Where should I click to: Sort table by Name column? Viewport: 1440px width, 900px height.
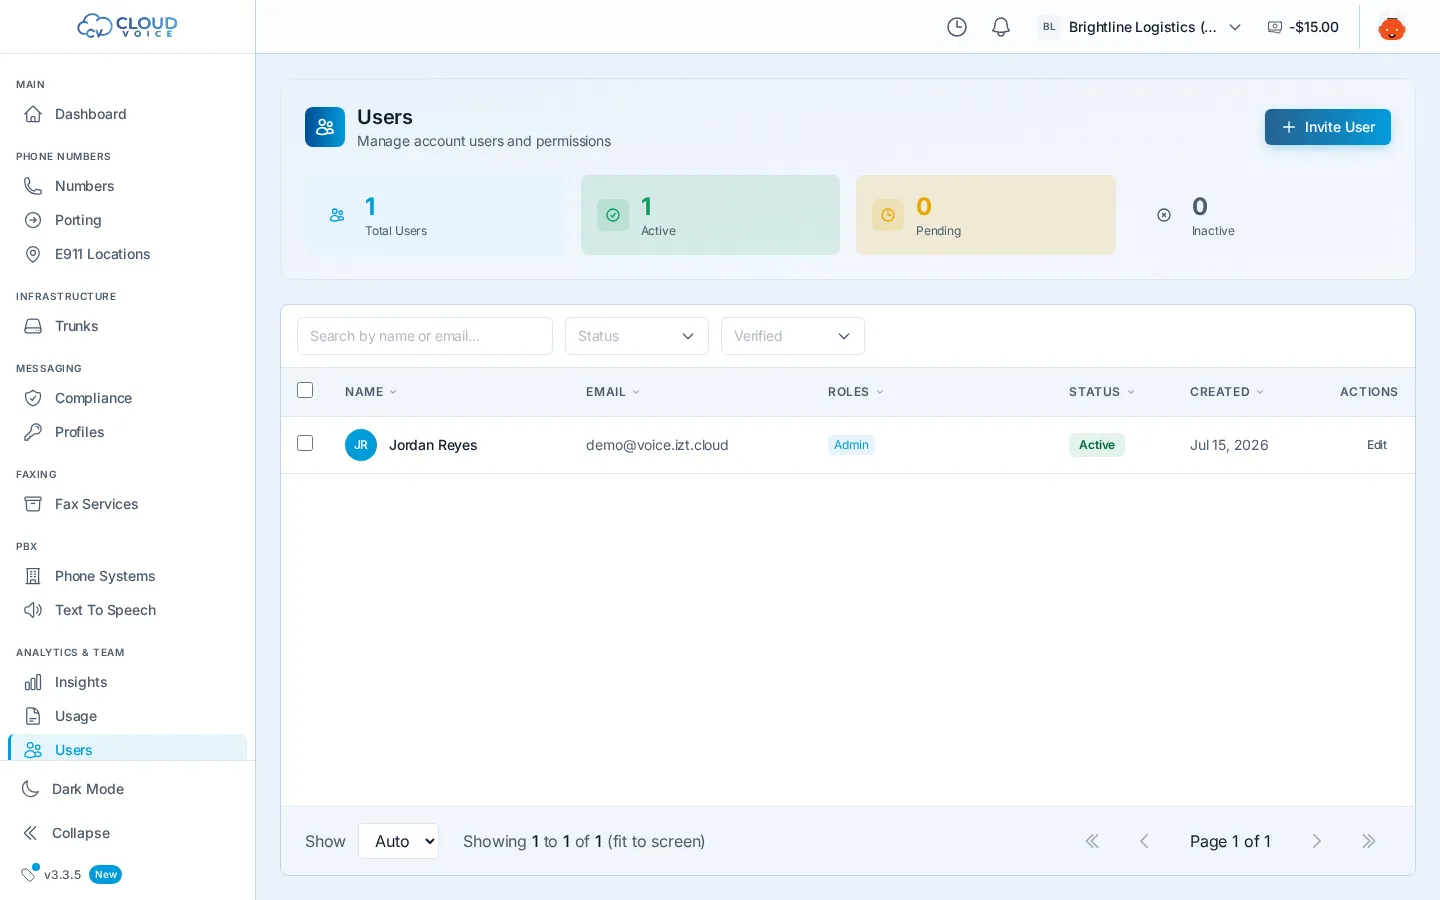click(371, 392)
